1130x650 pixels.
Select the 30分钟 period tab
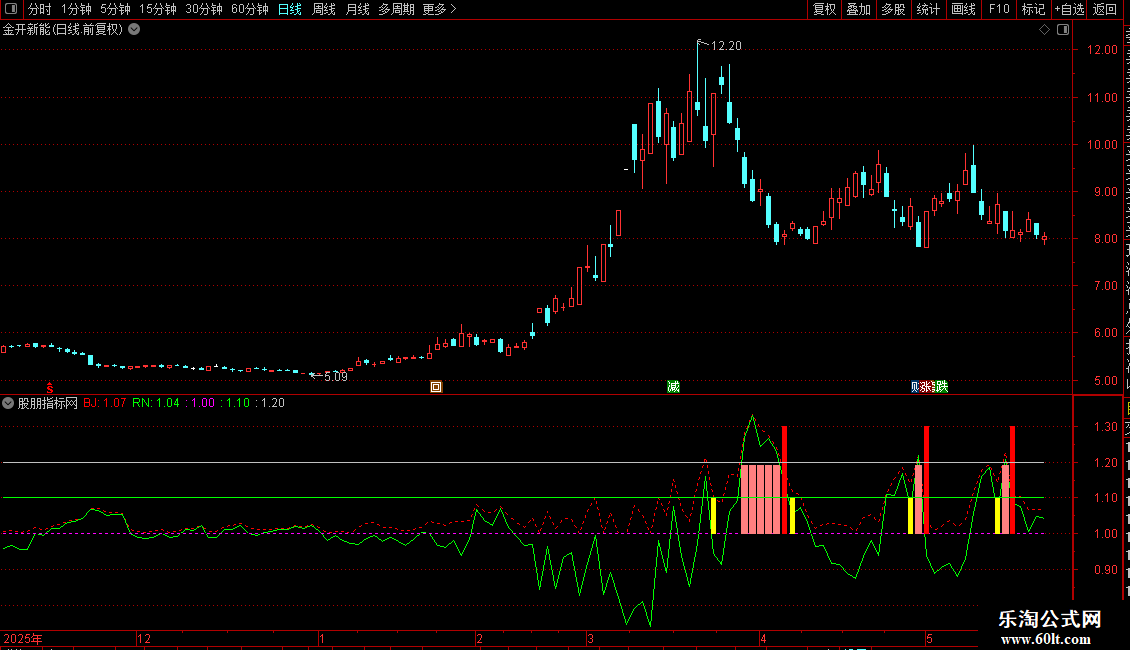pos(204,9)
